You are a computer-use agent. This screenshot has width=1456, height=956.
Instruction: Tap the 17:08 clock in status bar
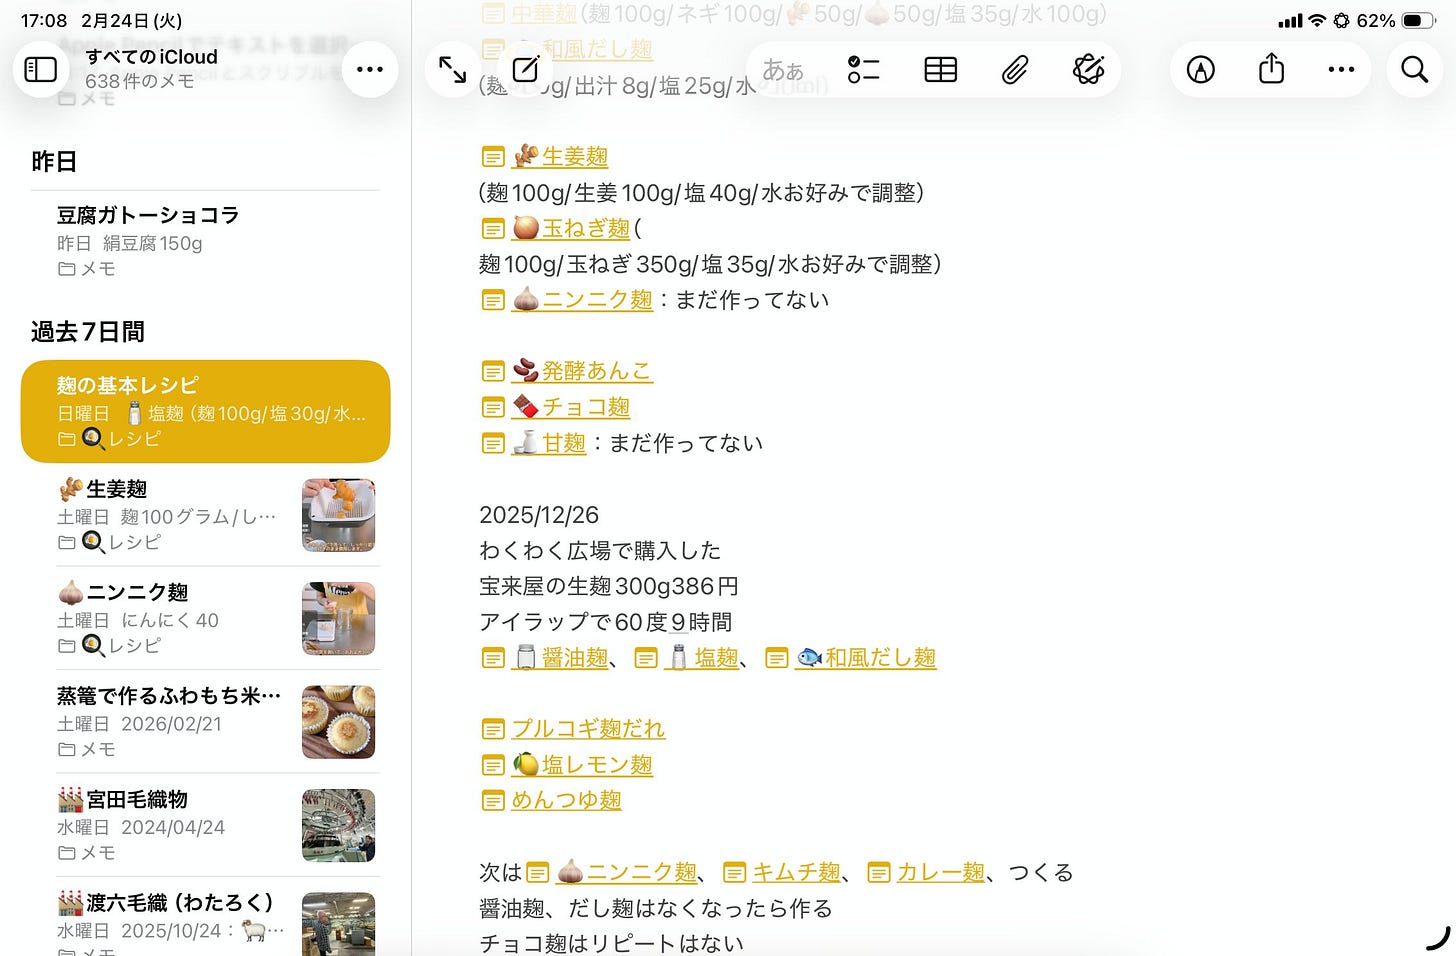pyautogui.click(x=44, y=21)
